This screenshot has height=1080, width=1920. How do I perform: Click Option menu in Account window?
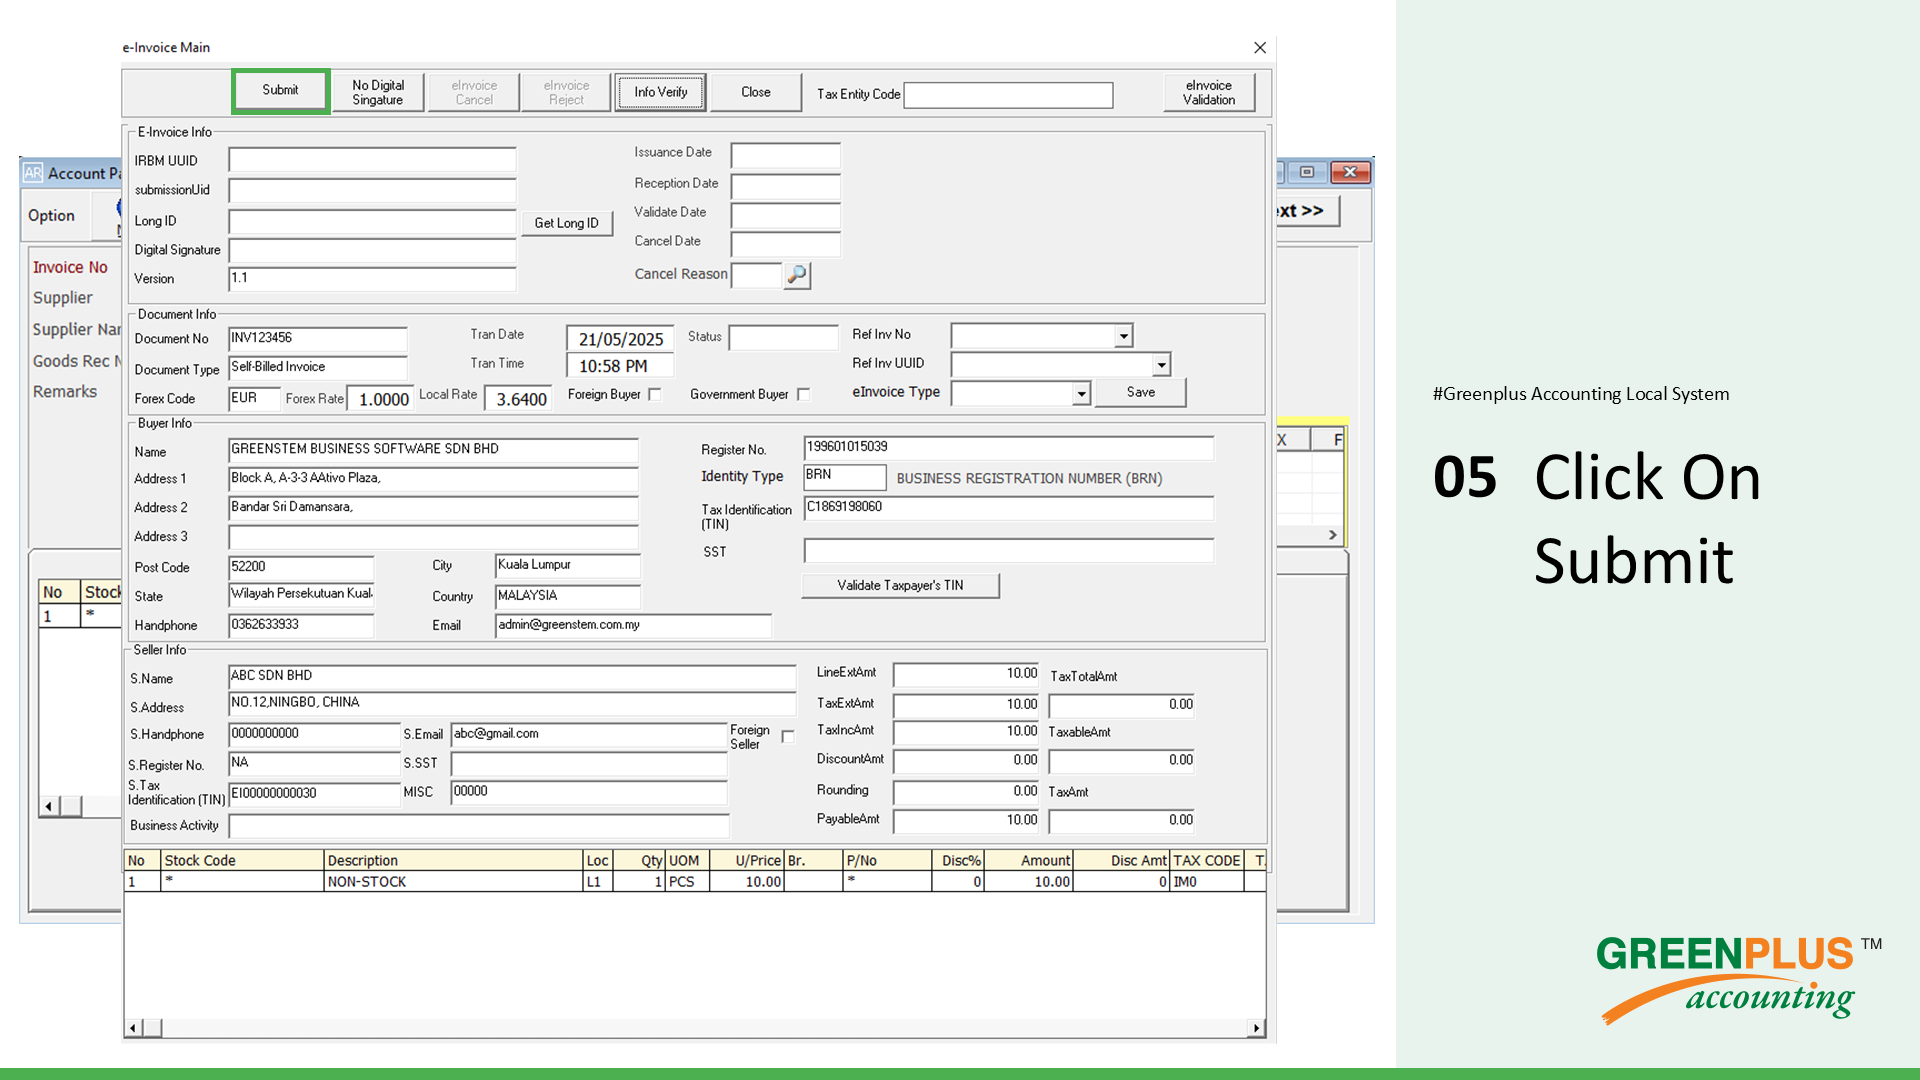(51, 216)
